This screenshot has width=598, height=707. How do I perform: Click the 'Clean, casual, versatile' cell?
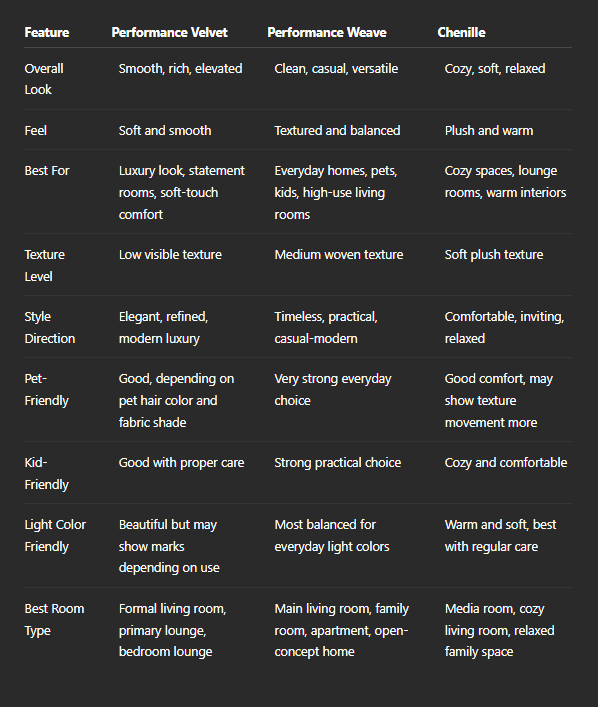336,69
